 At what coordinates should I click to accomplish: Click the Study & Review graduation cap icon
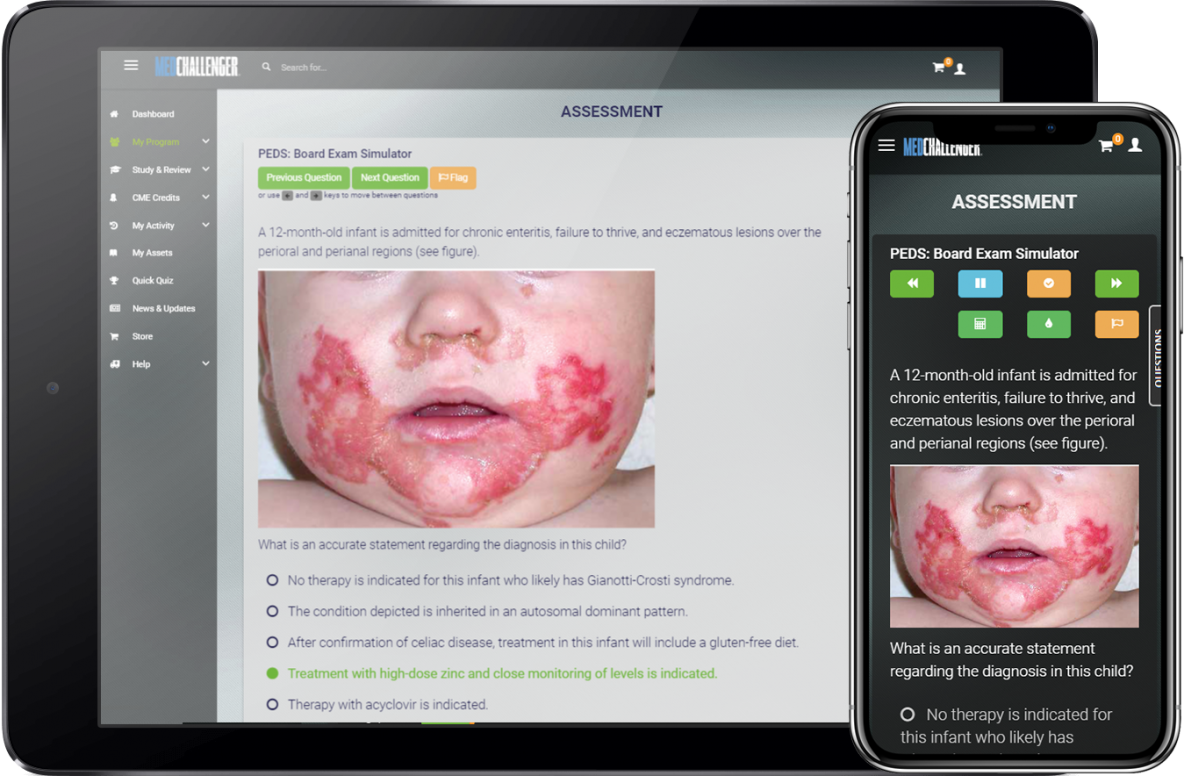tap(115, 170)
